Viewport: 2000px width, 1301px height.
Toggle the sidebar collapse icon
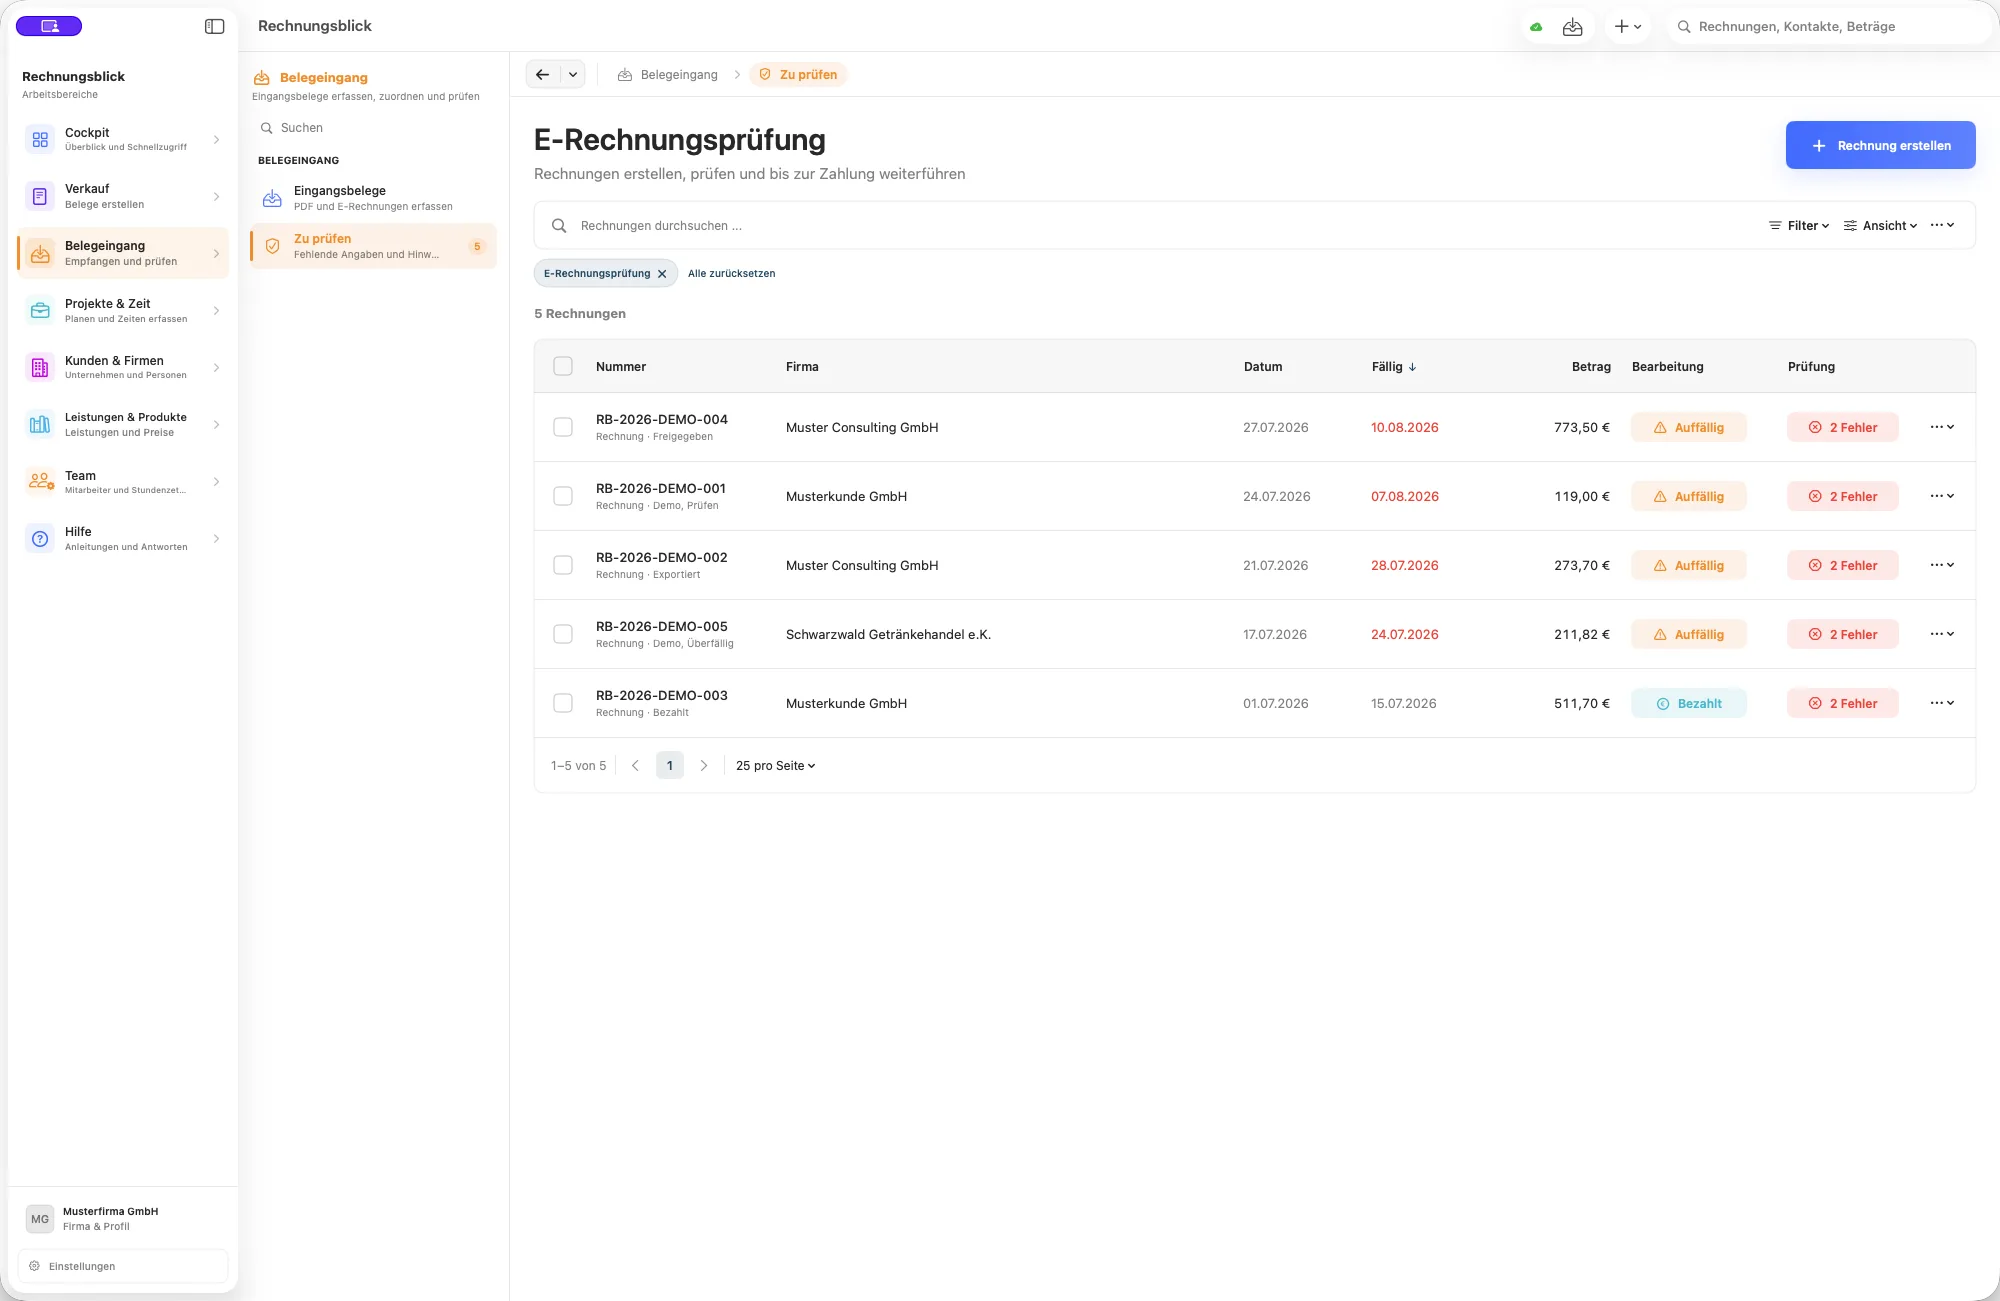coord(214,27)
